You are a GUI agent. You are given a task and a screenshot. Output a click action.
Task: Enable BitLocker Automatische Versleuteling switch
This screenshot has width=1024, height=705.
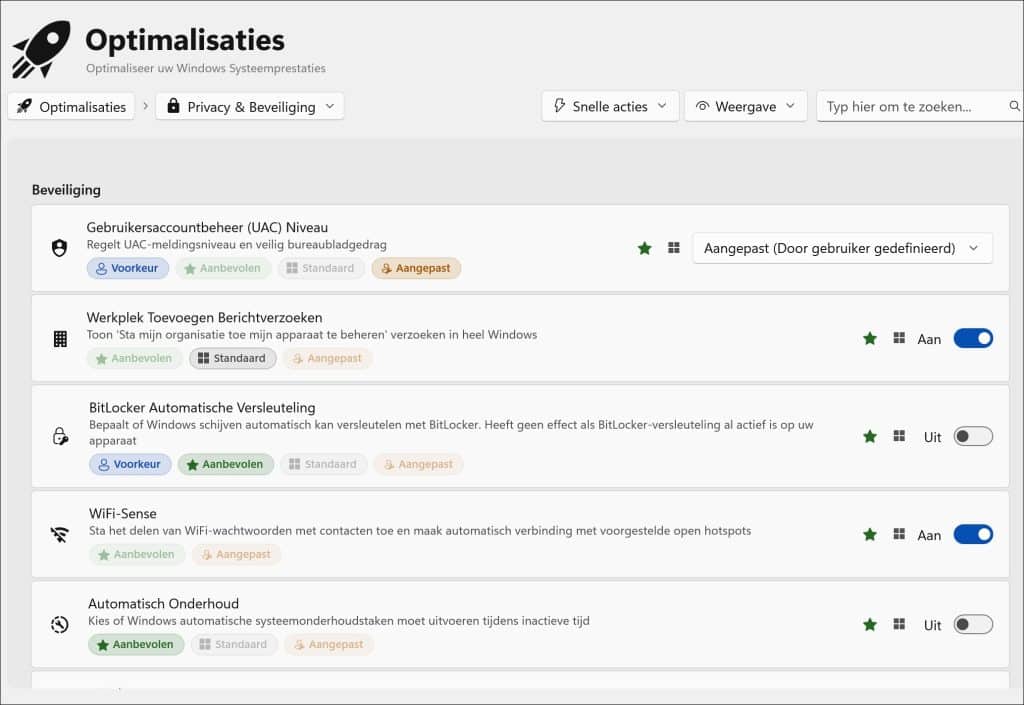point(973,436)
